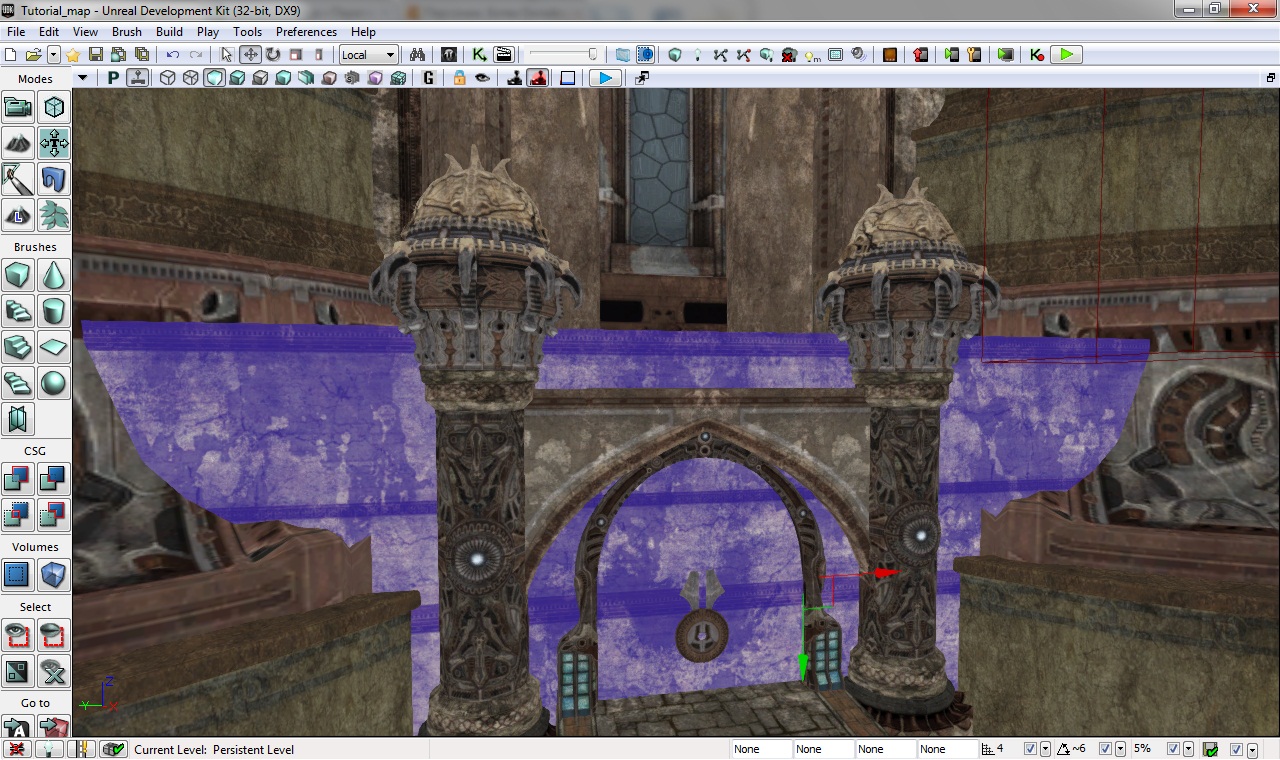Viewport: 1280px width, 760px height.
Task: Click the camera speed slider
Action: pyautogui.click(x=563, y=55)
